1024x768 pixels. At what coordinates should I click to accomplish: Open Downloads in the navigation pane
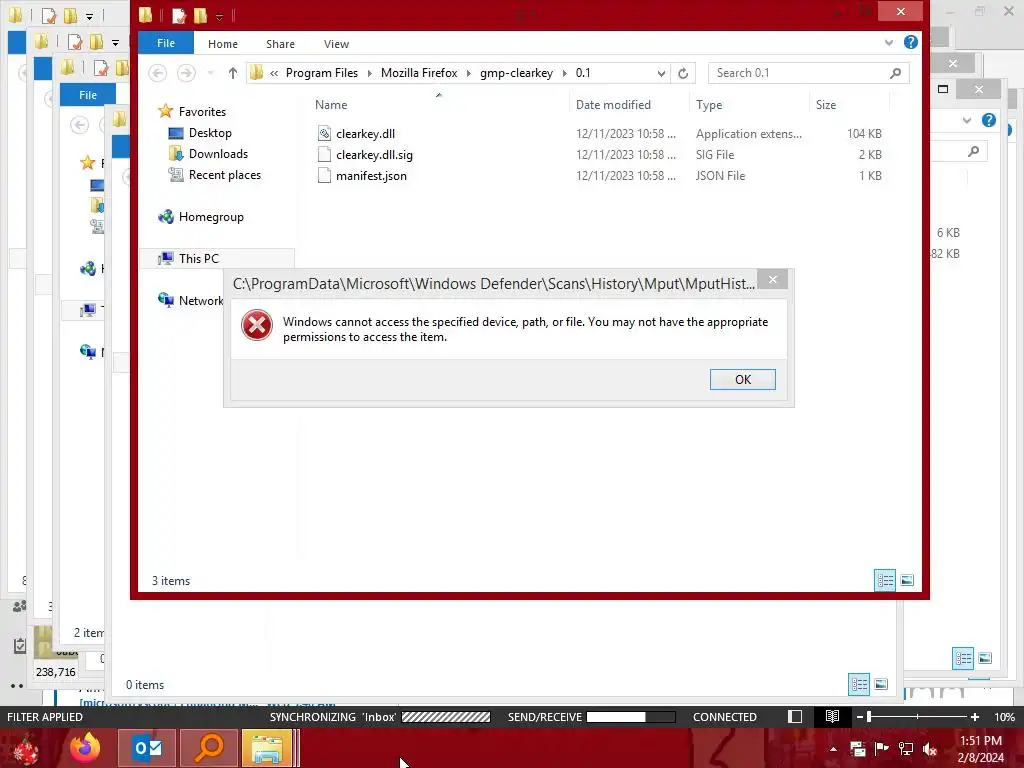[218, 153]
